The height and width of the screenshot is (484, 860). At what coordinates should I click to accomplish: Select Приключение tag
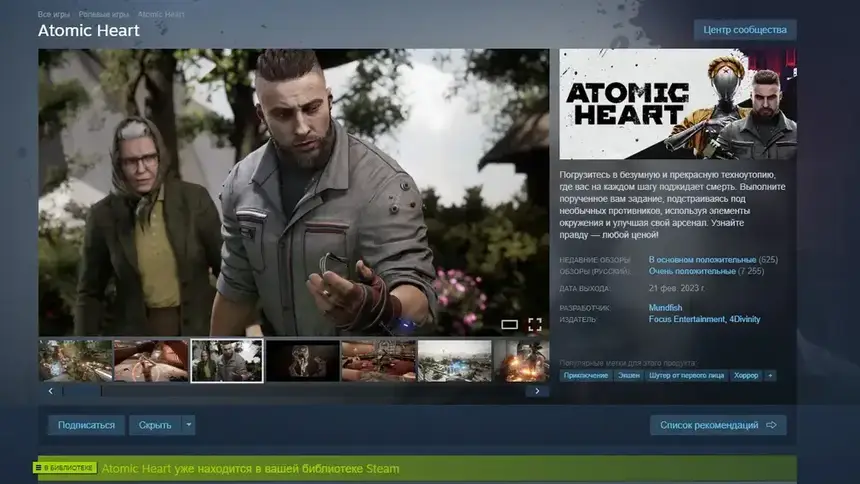click(x=586, y=375)
